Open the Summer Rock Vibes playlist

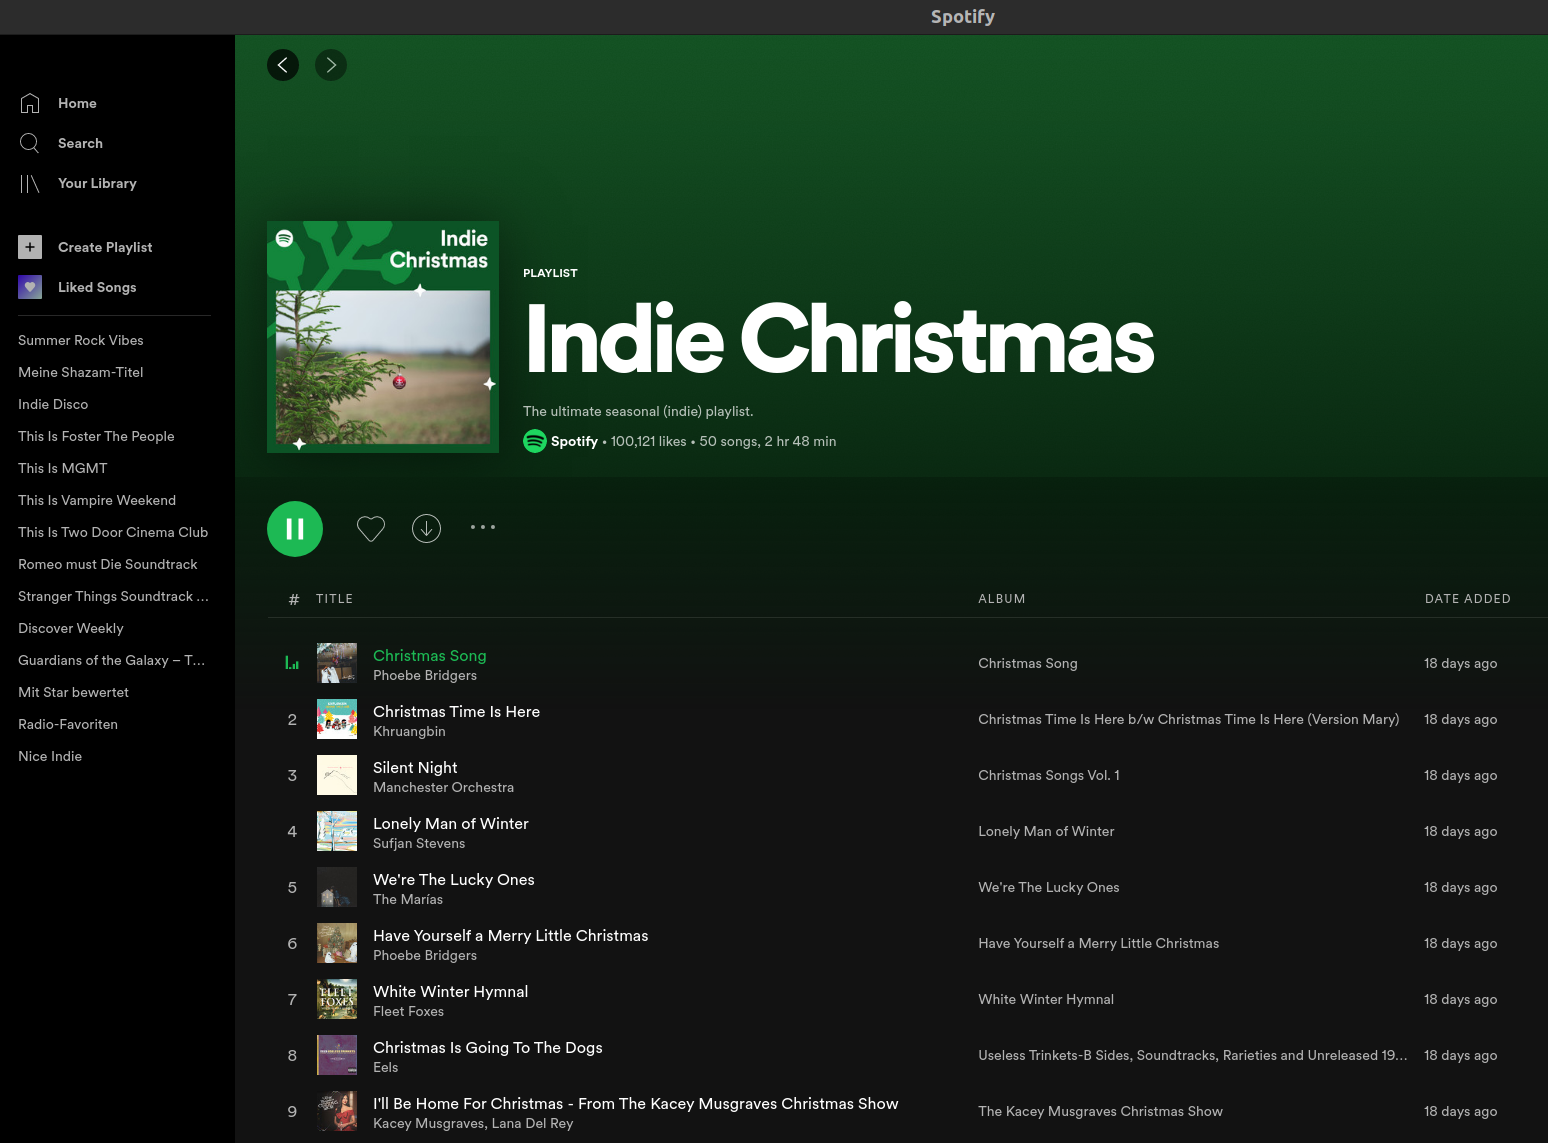click(x=81, y=340)
